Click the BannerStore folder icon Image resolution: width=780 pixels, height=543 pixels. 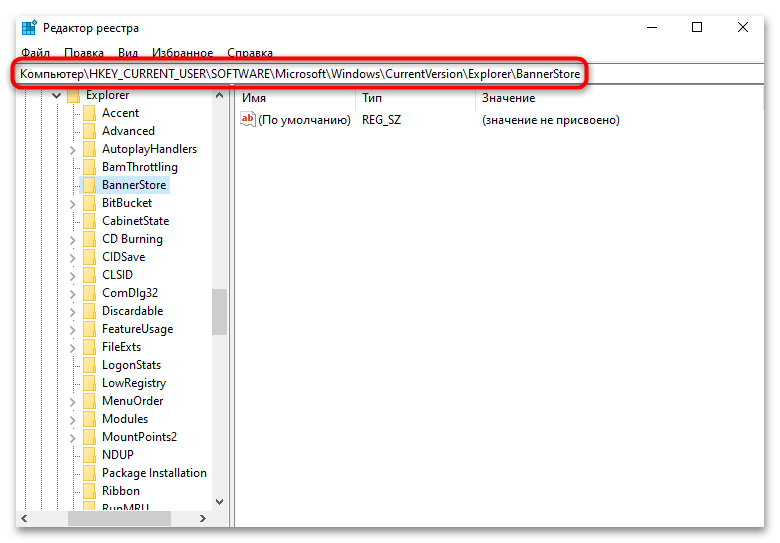click(90, 185)
